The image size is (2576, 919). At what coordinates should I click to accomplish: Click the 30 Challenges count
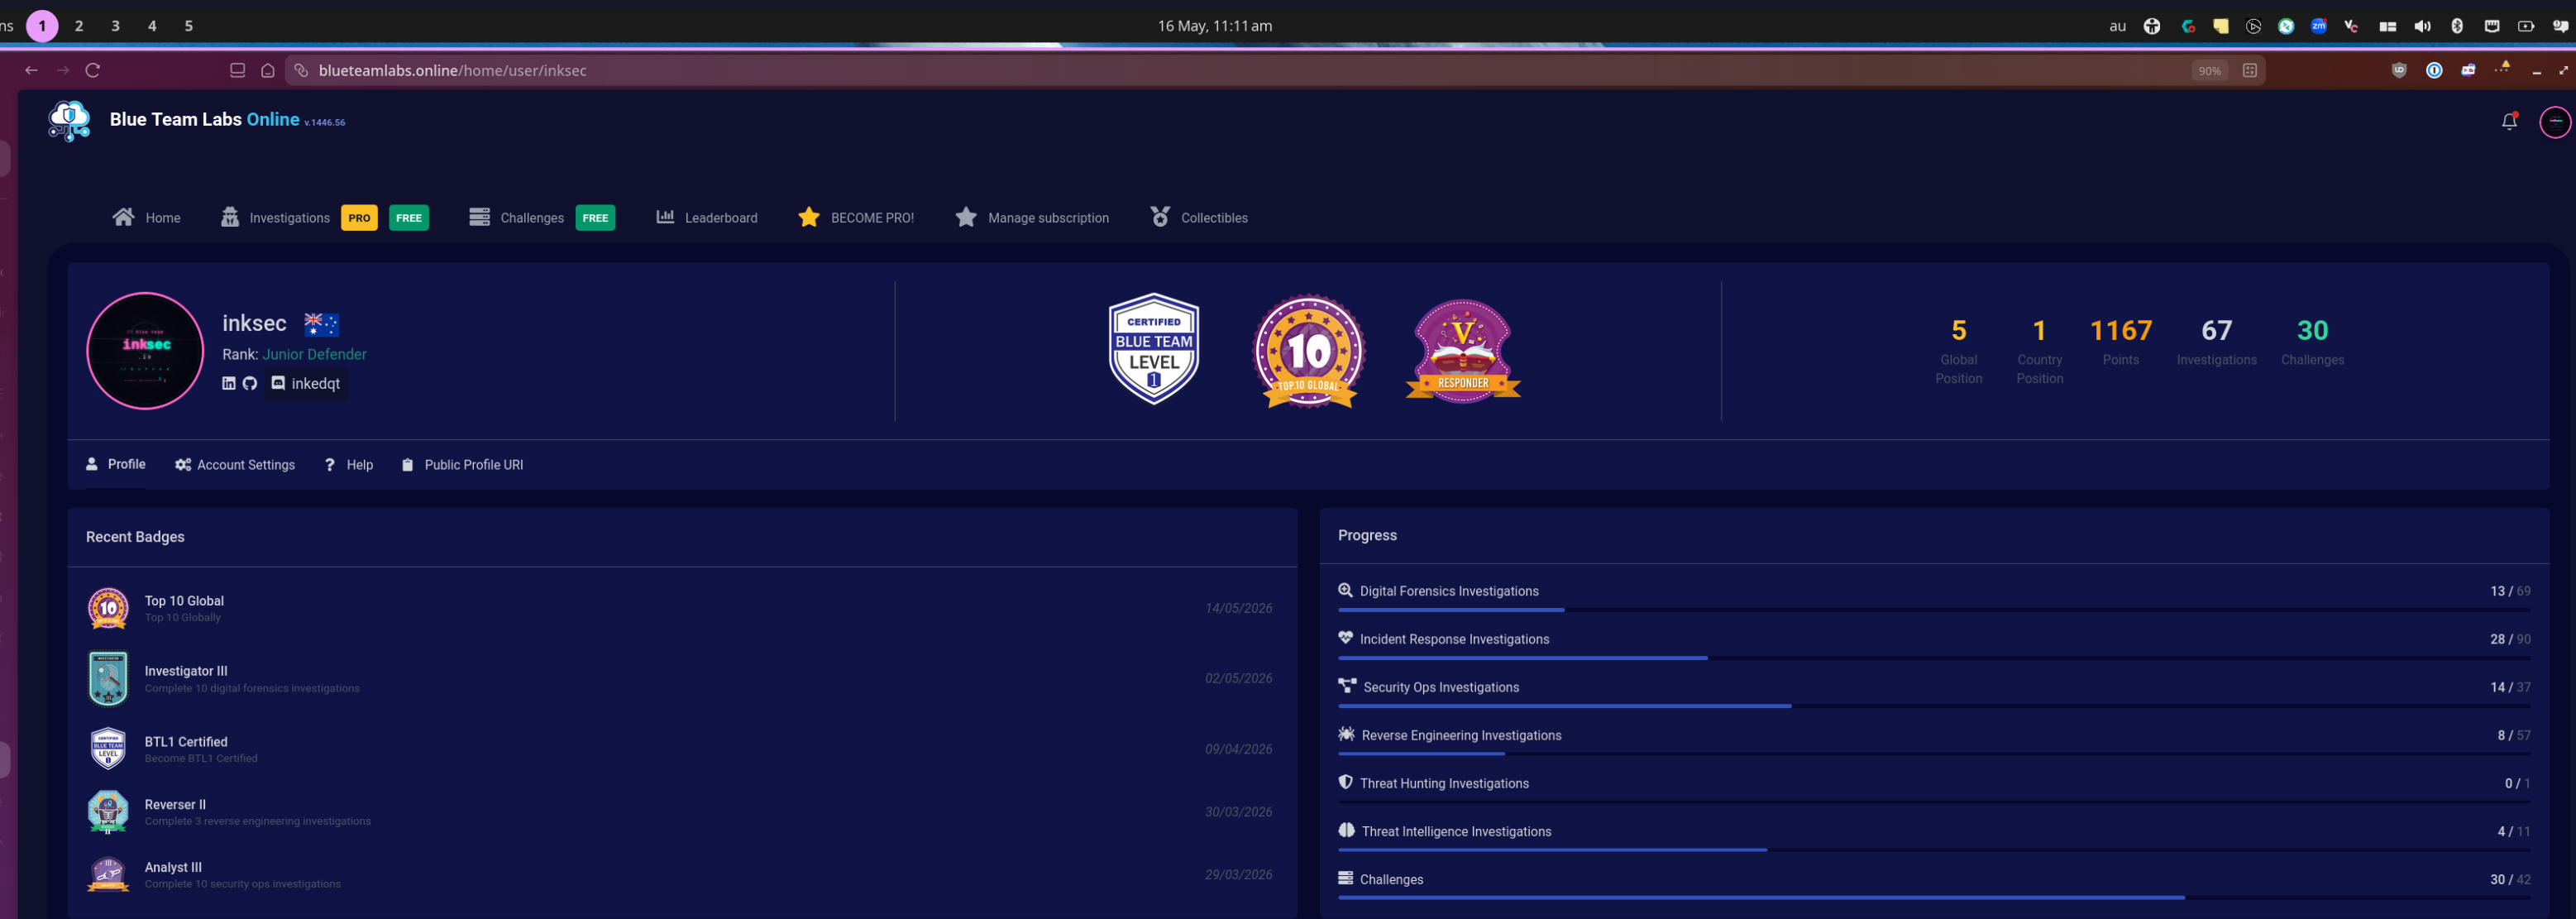2312,330
